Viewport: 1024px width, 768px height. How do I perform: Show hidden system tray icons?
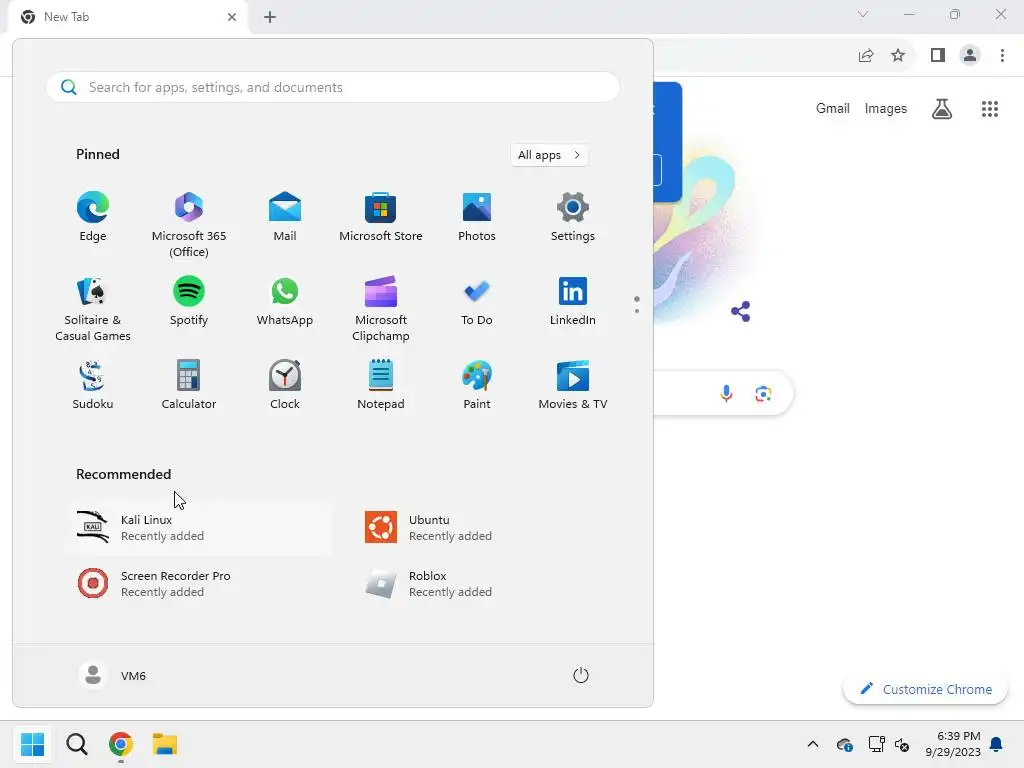click(x=812, y=744)
